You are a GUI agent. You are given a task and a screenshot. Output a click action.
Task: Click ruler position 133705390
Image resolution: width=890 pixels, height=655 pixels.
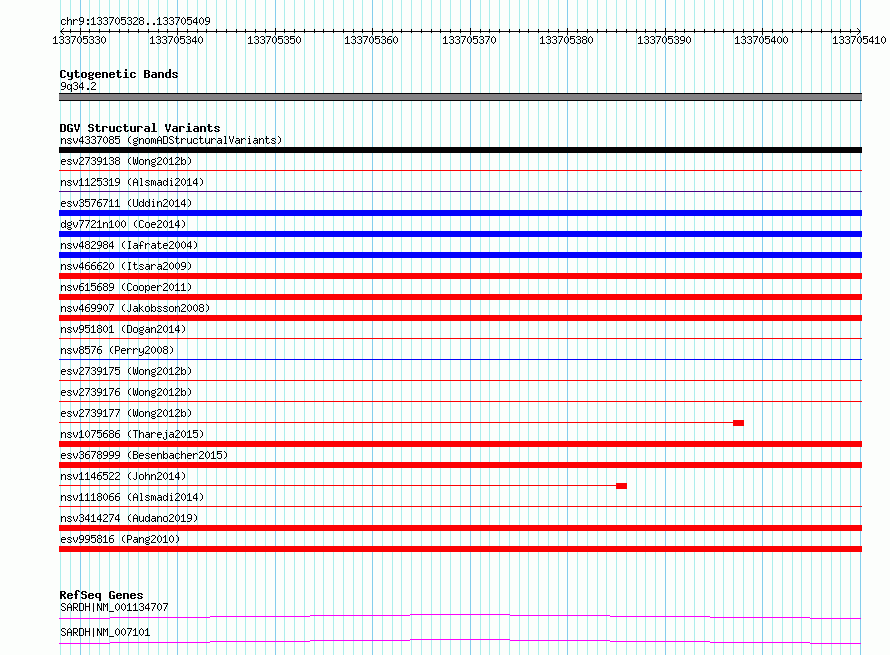pos(664,40)
